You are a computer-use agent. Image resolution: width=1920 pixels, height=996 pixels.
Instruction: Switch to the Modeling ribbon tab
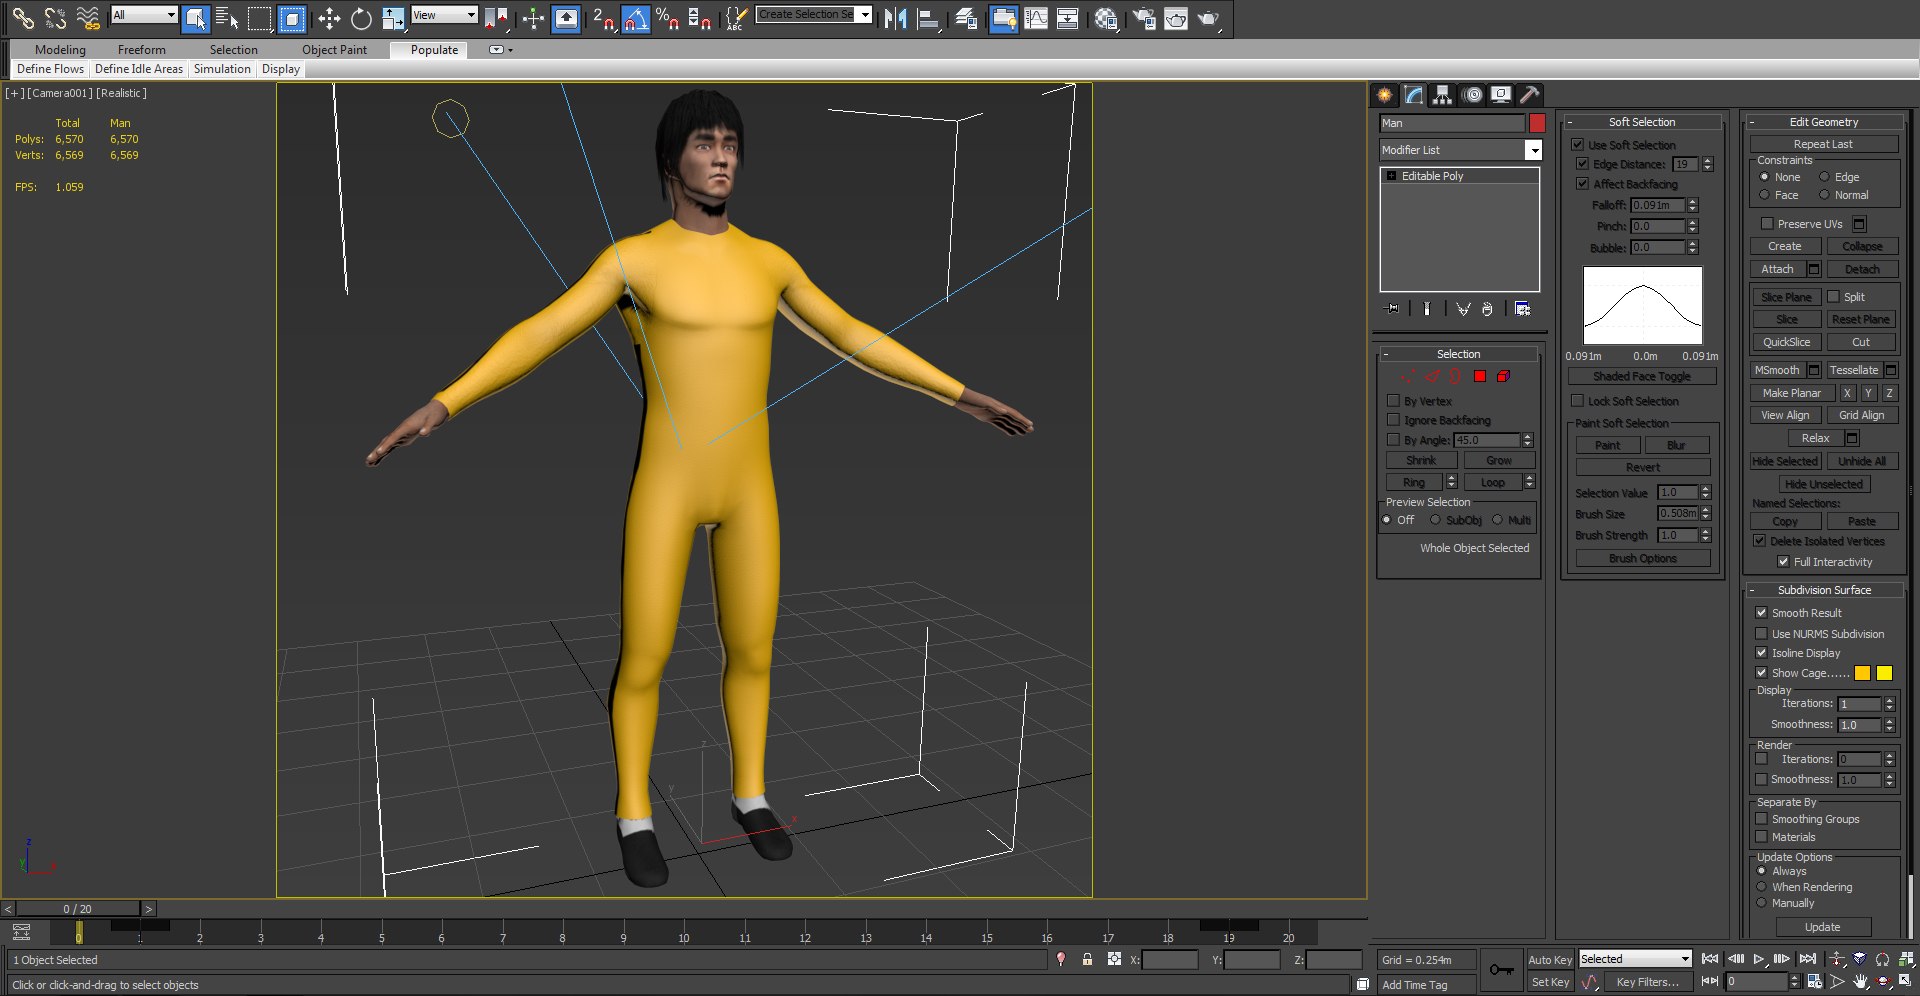pyautogui.click(x=60, y=49)
